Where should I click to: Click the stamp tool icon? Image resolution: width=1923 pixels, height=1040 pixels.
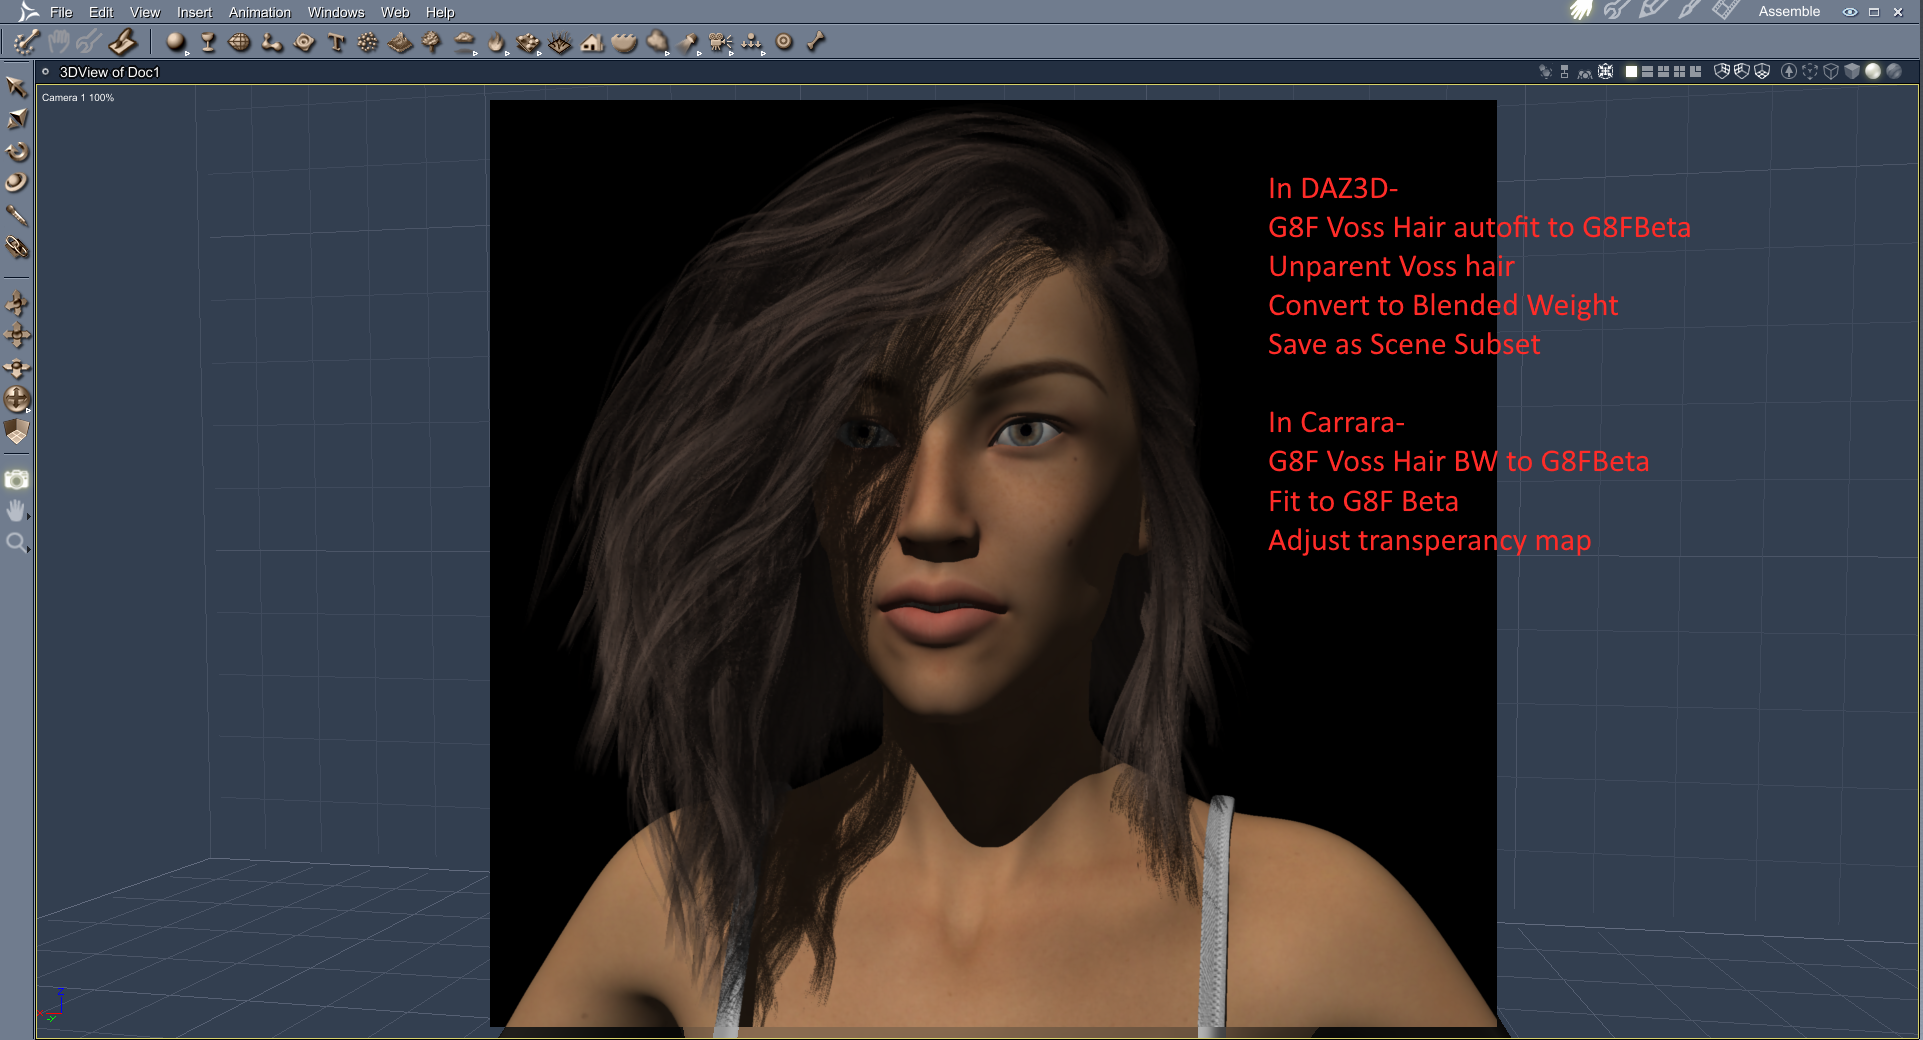(x=122, y=42)
